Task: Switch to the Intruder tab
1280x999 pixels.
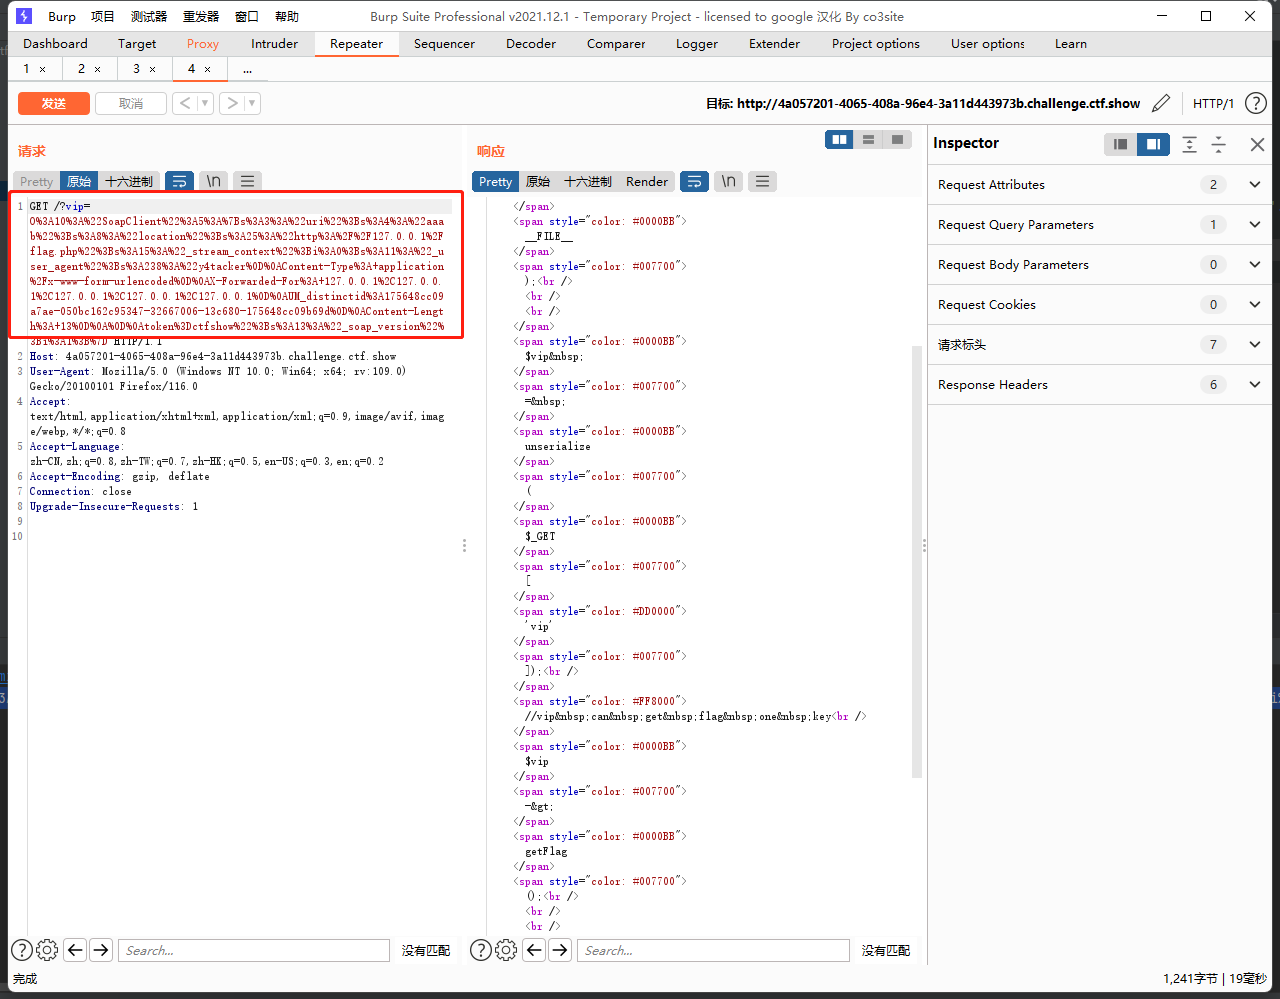Action: point(275,44)
